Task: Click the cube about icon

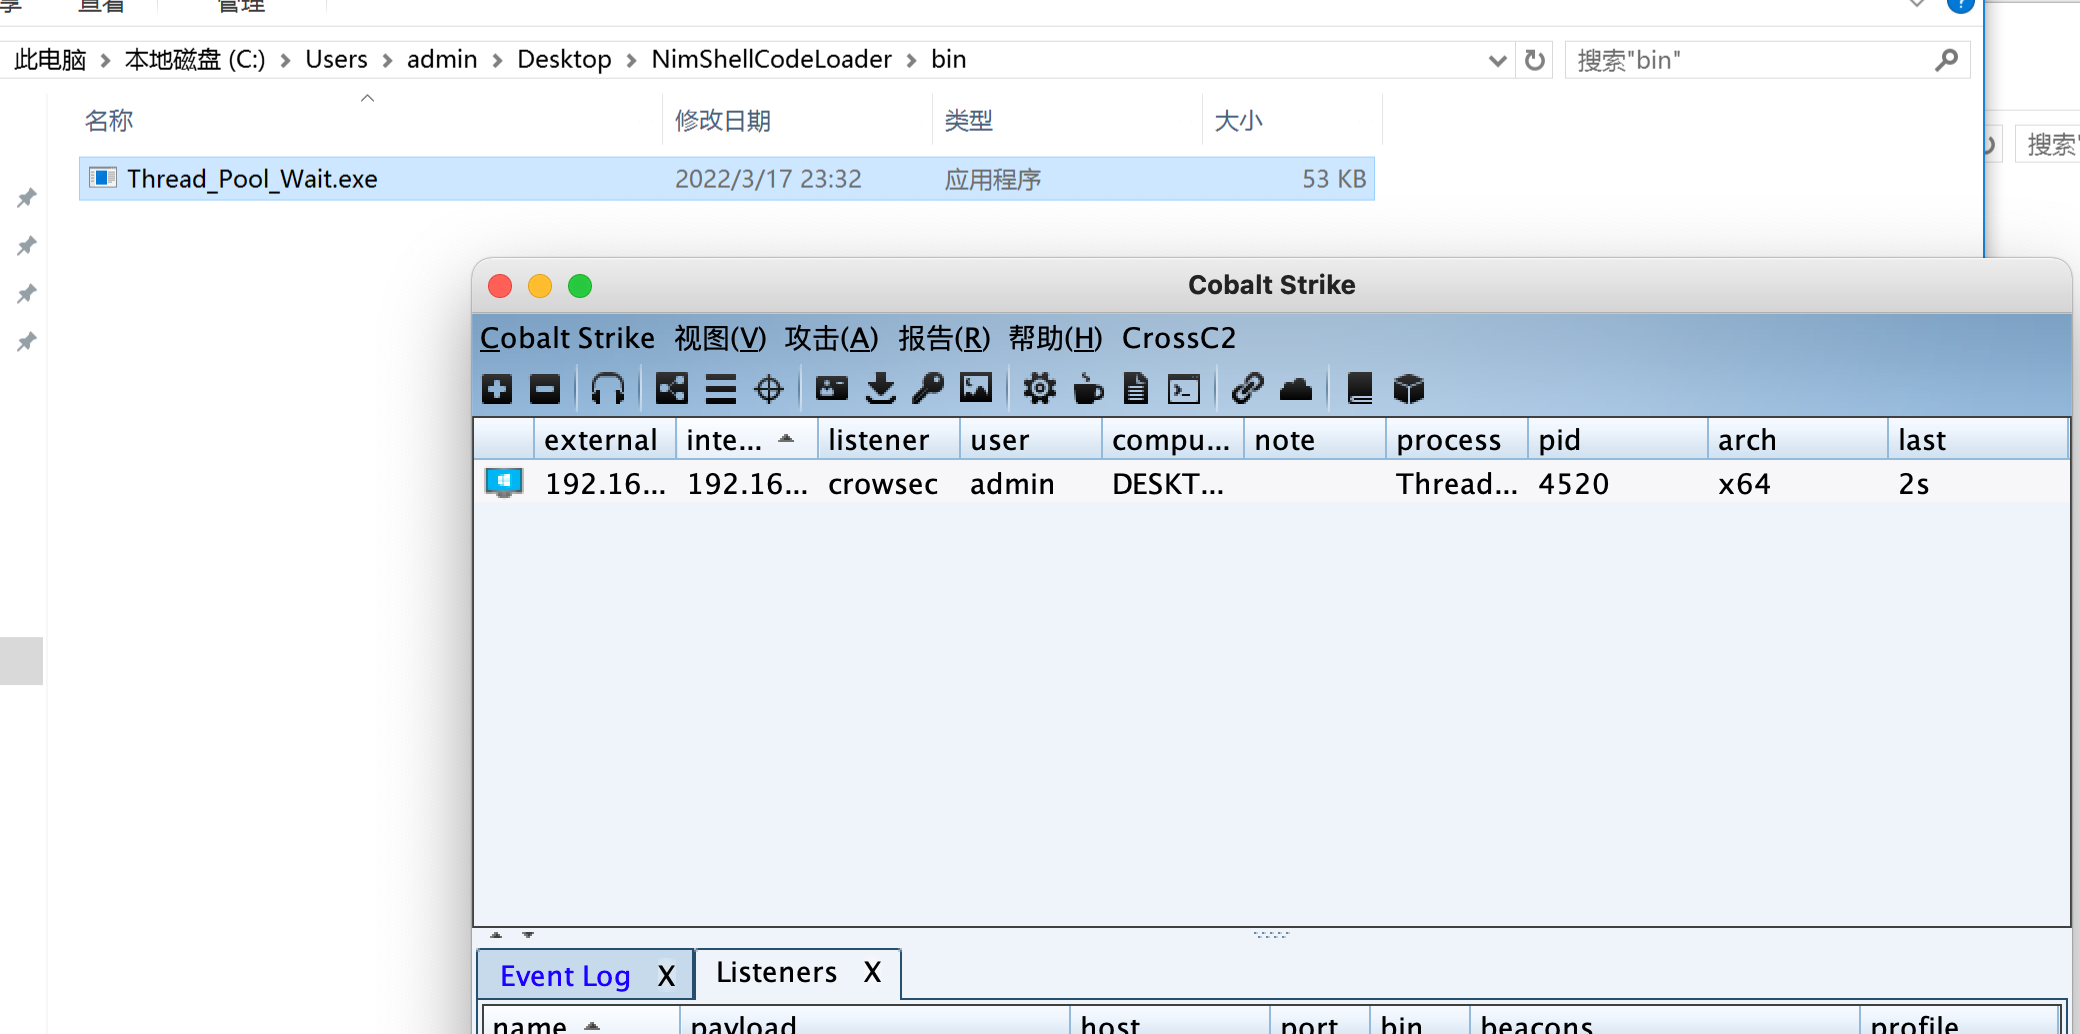Action: [x=1409, y=389]
